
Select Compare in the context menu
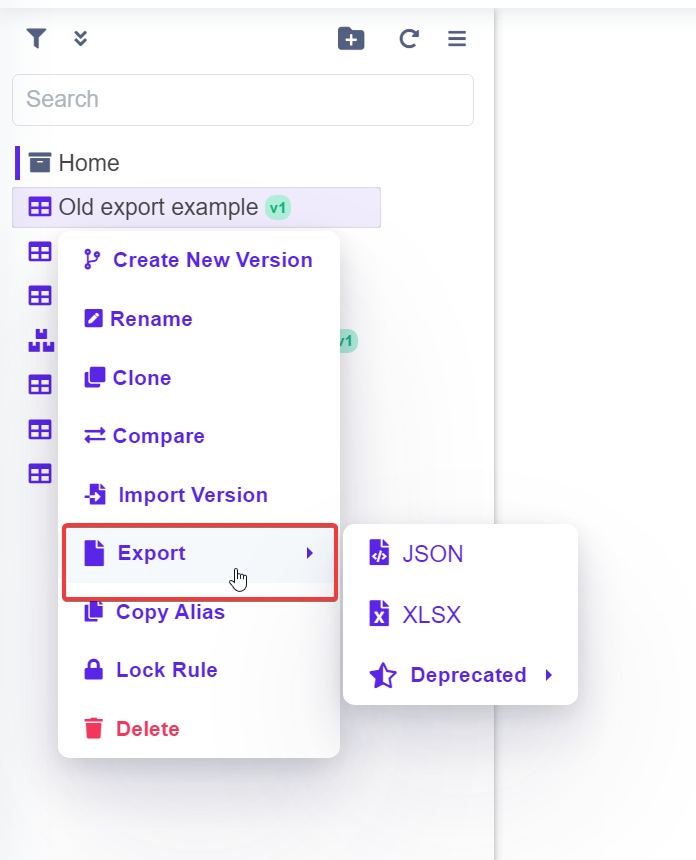[x=158, y=436]
